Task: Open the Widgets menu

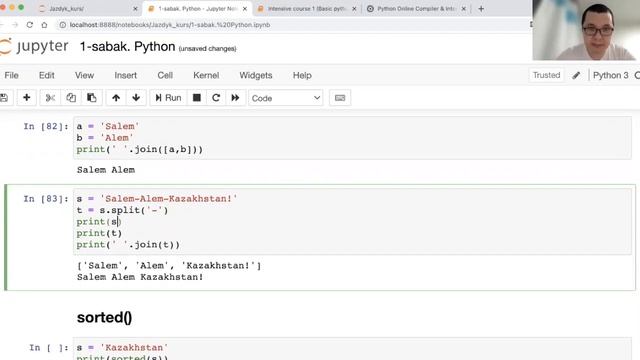Action: (x=256, y=76)
